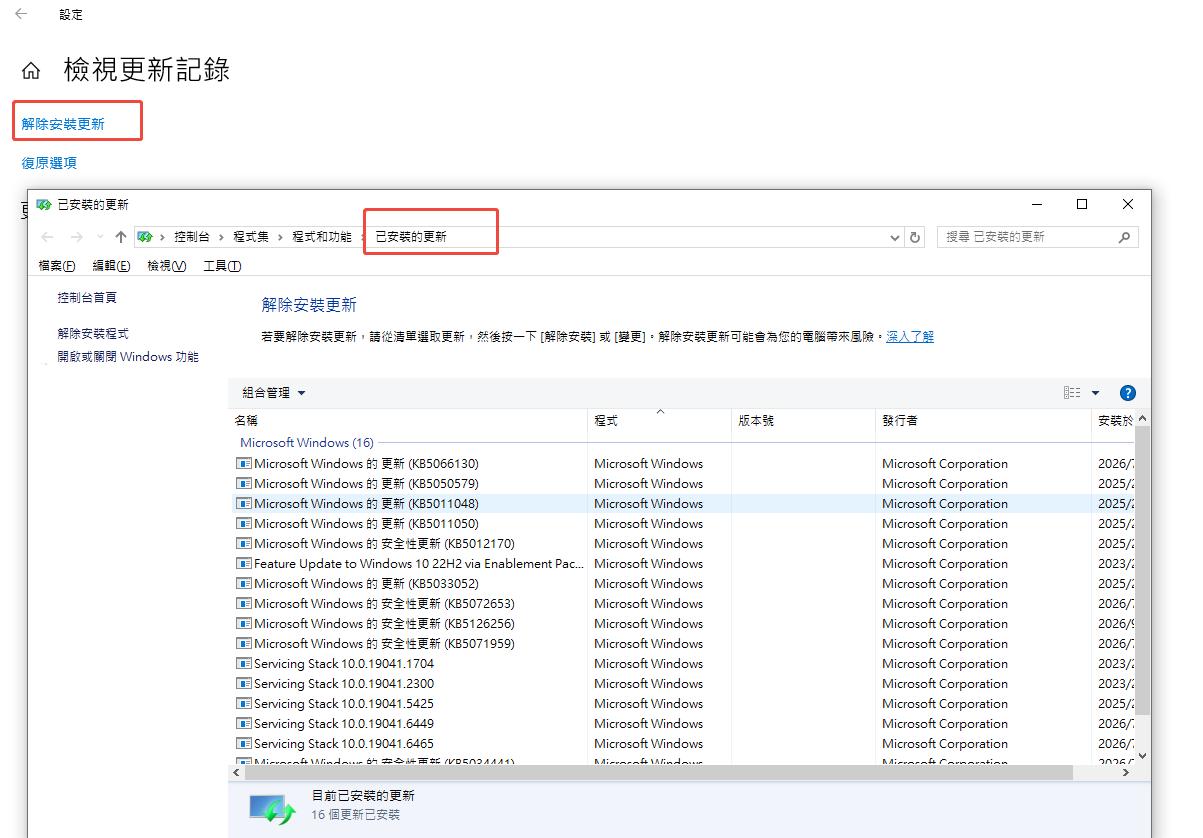Select update KB5033052 row

685,584
